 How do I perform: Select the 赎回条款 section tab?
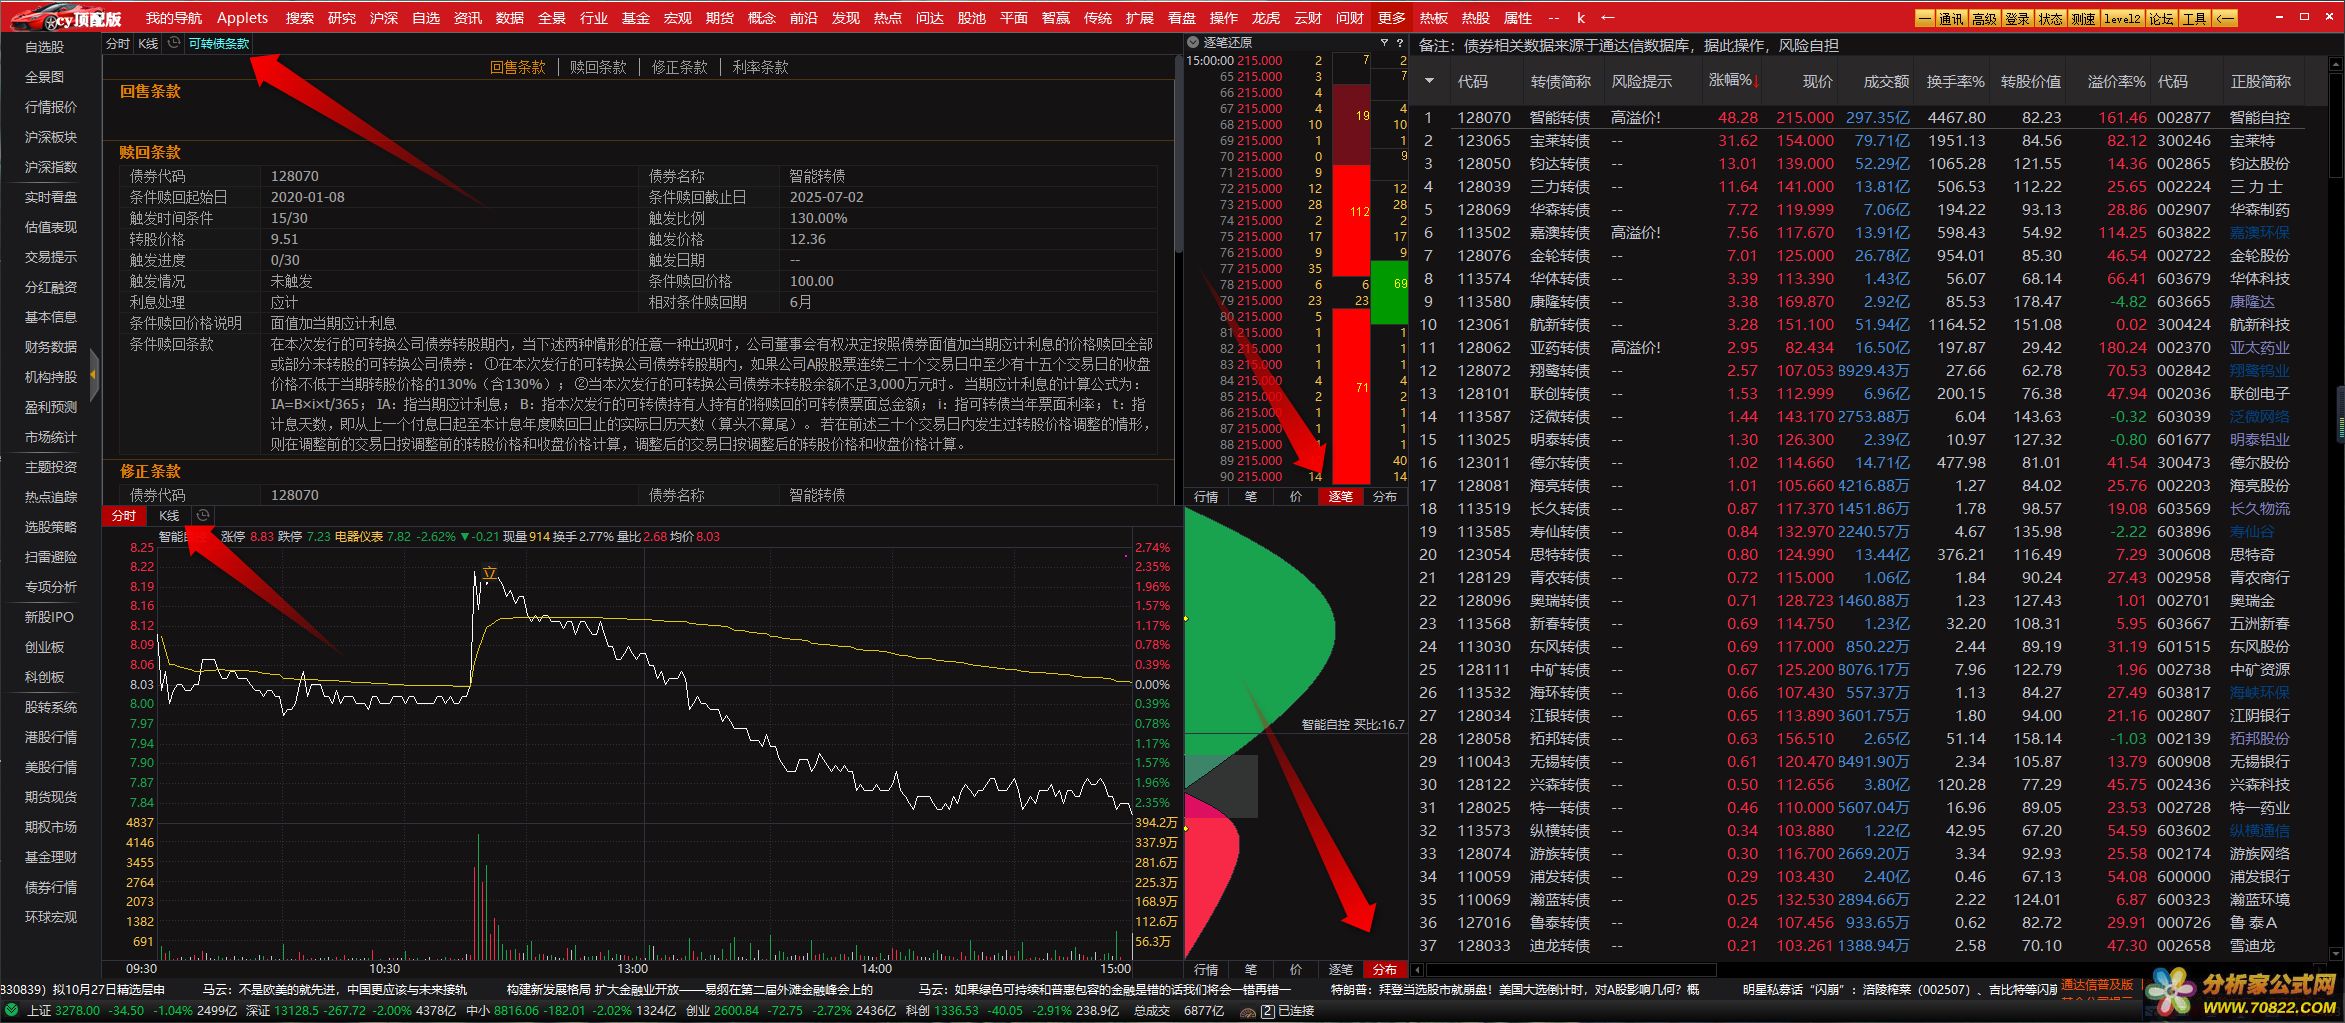coord(598,67)
